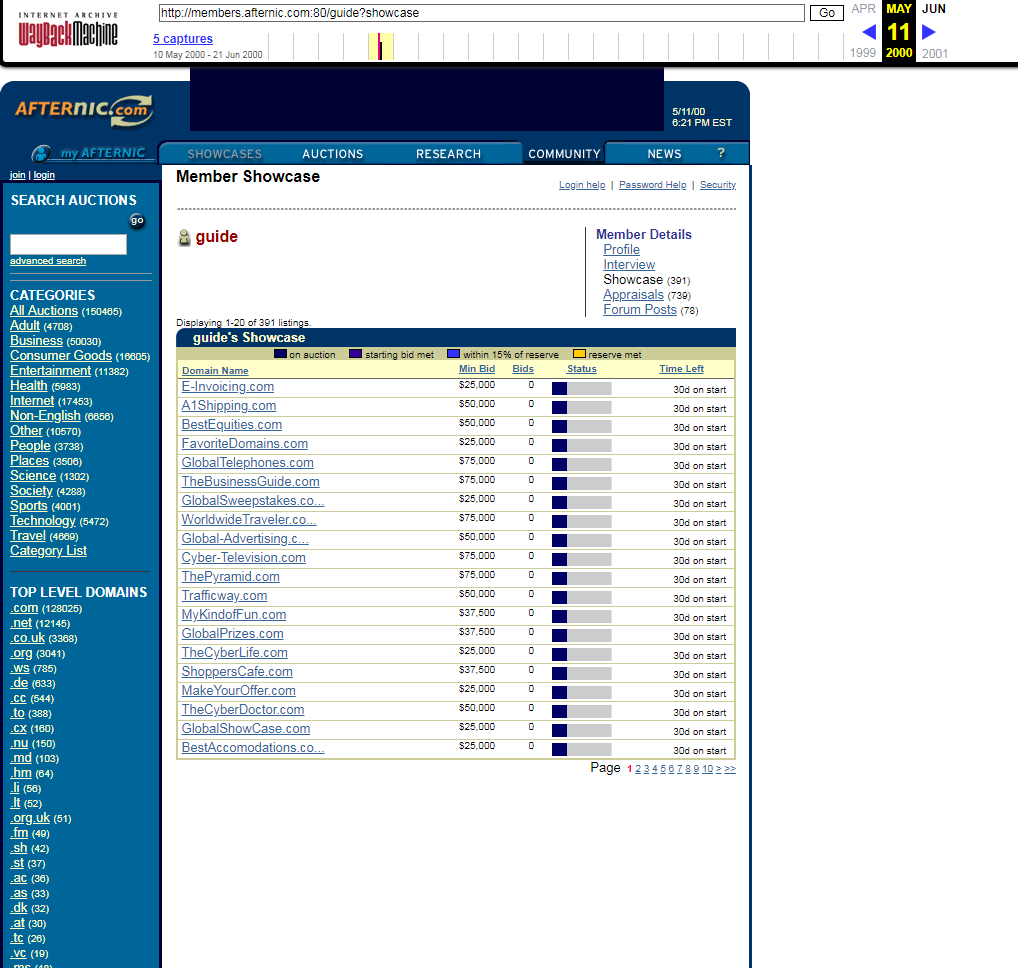Open the Business category
The width and height of the screenshot is (1018, 968).
pyautogui.click(x=36, y=341)
